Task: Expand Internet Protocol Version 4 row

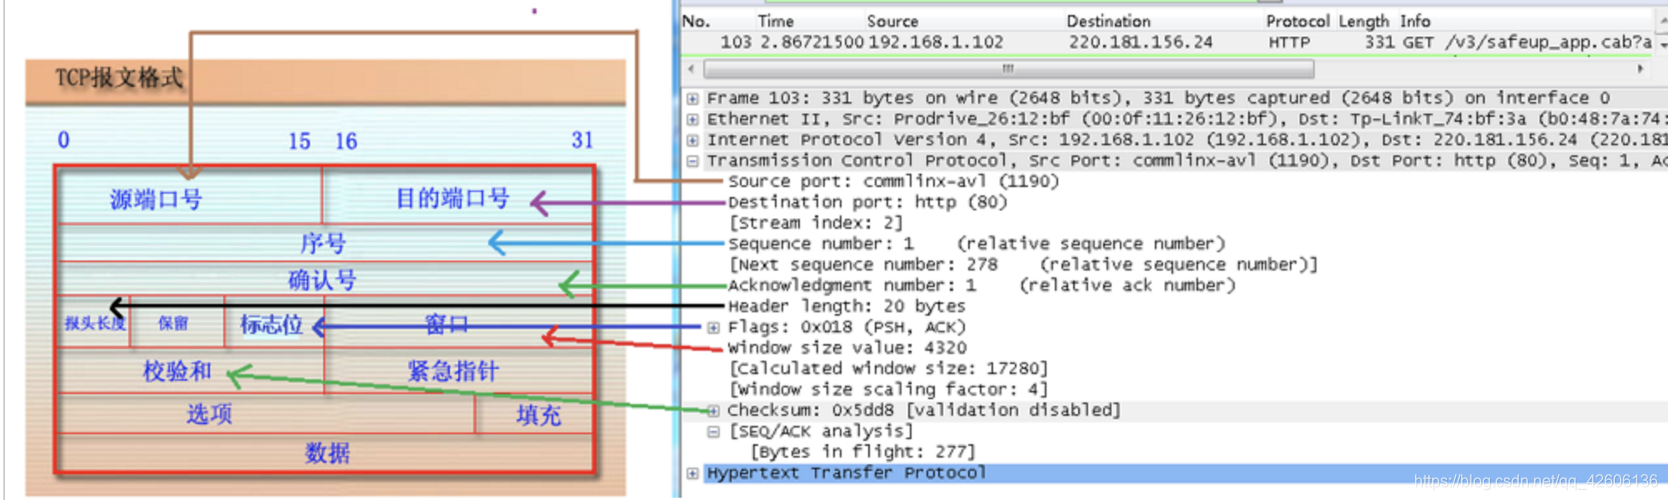Action: click(692, 140)
